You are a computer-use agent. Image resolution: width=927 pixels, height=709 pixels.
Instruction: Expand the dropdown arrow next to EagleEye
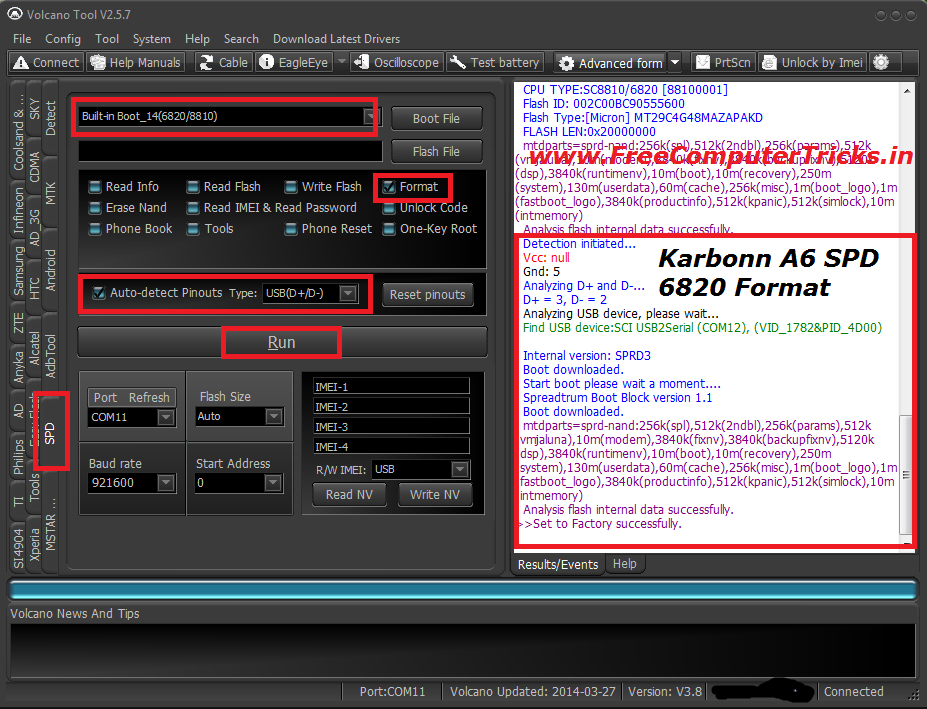[x=341, y=62]
